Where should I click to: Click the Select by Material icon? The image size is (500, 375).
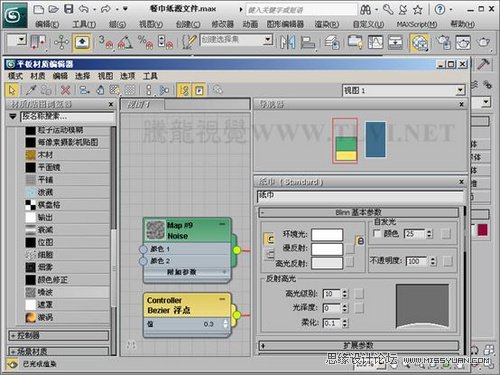[x=218, y=90]
